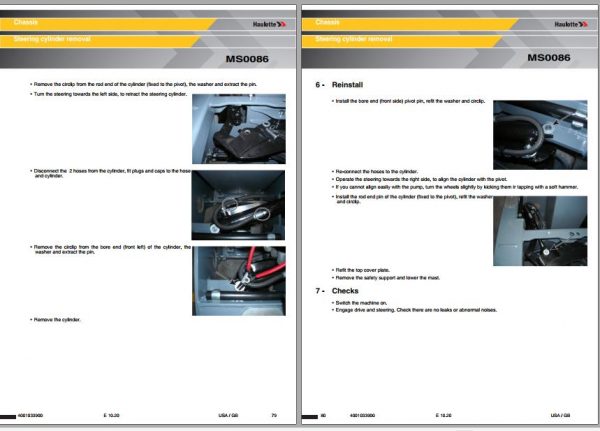This screenshot has height=431, width=600.
Task: Click the 'E 10.20' revision on page 80 footer
Action: pyautogui.click(x=443, y=415)
